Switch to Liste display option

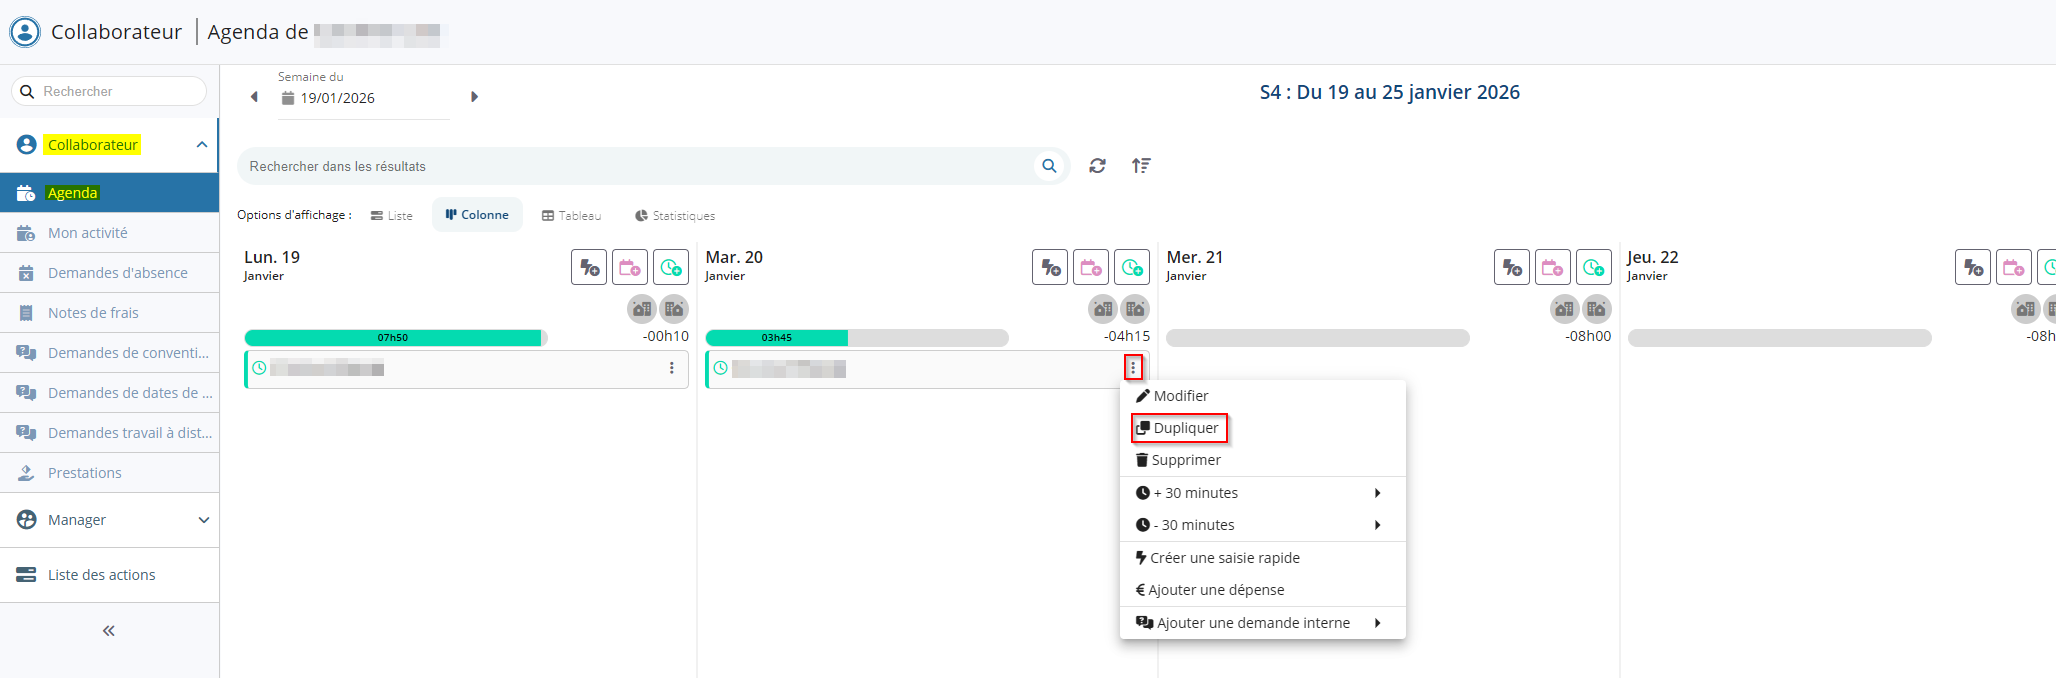coord(391,216)
